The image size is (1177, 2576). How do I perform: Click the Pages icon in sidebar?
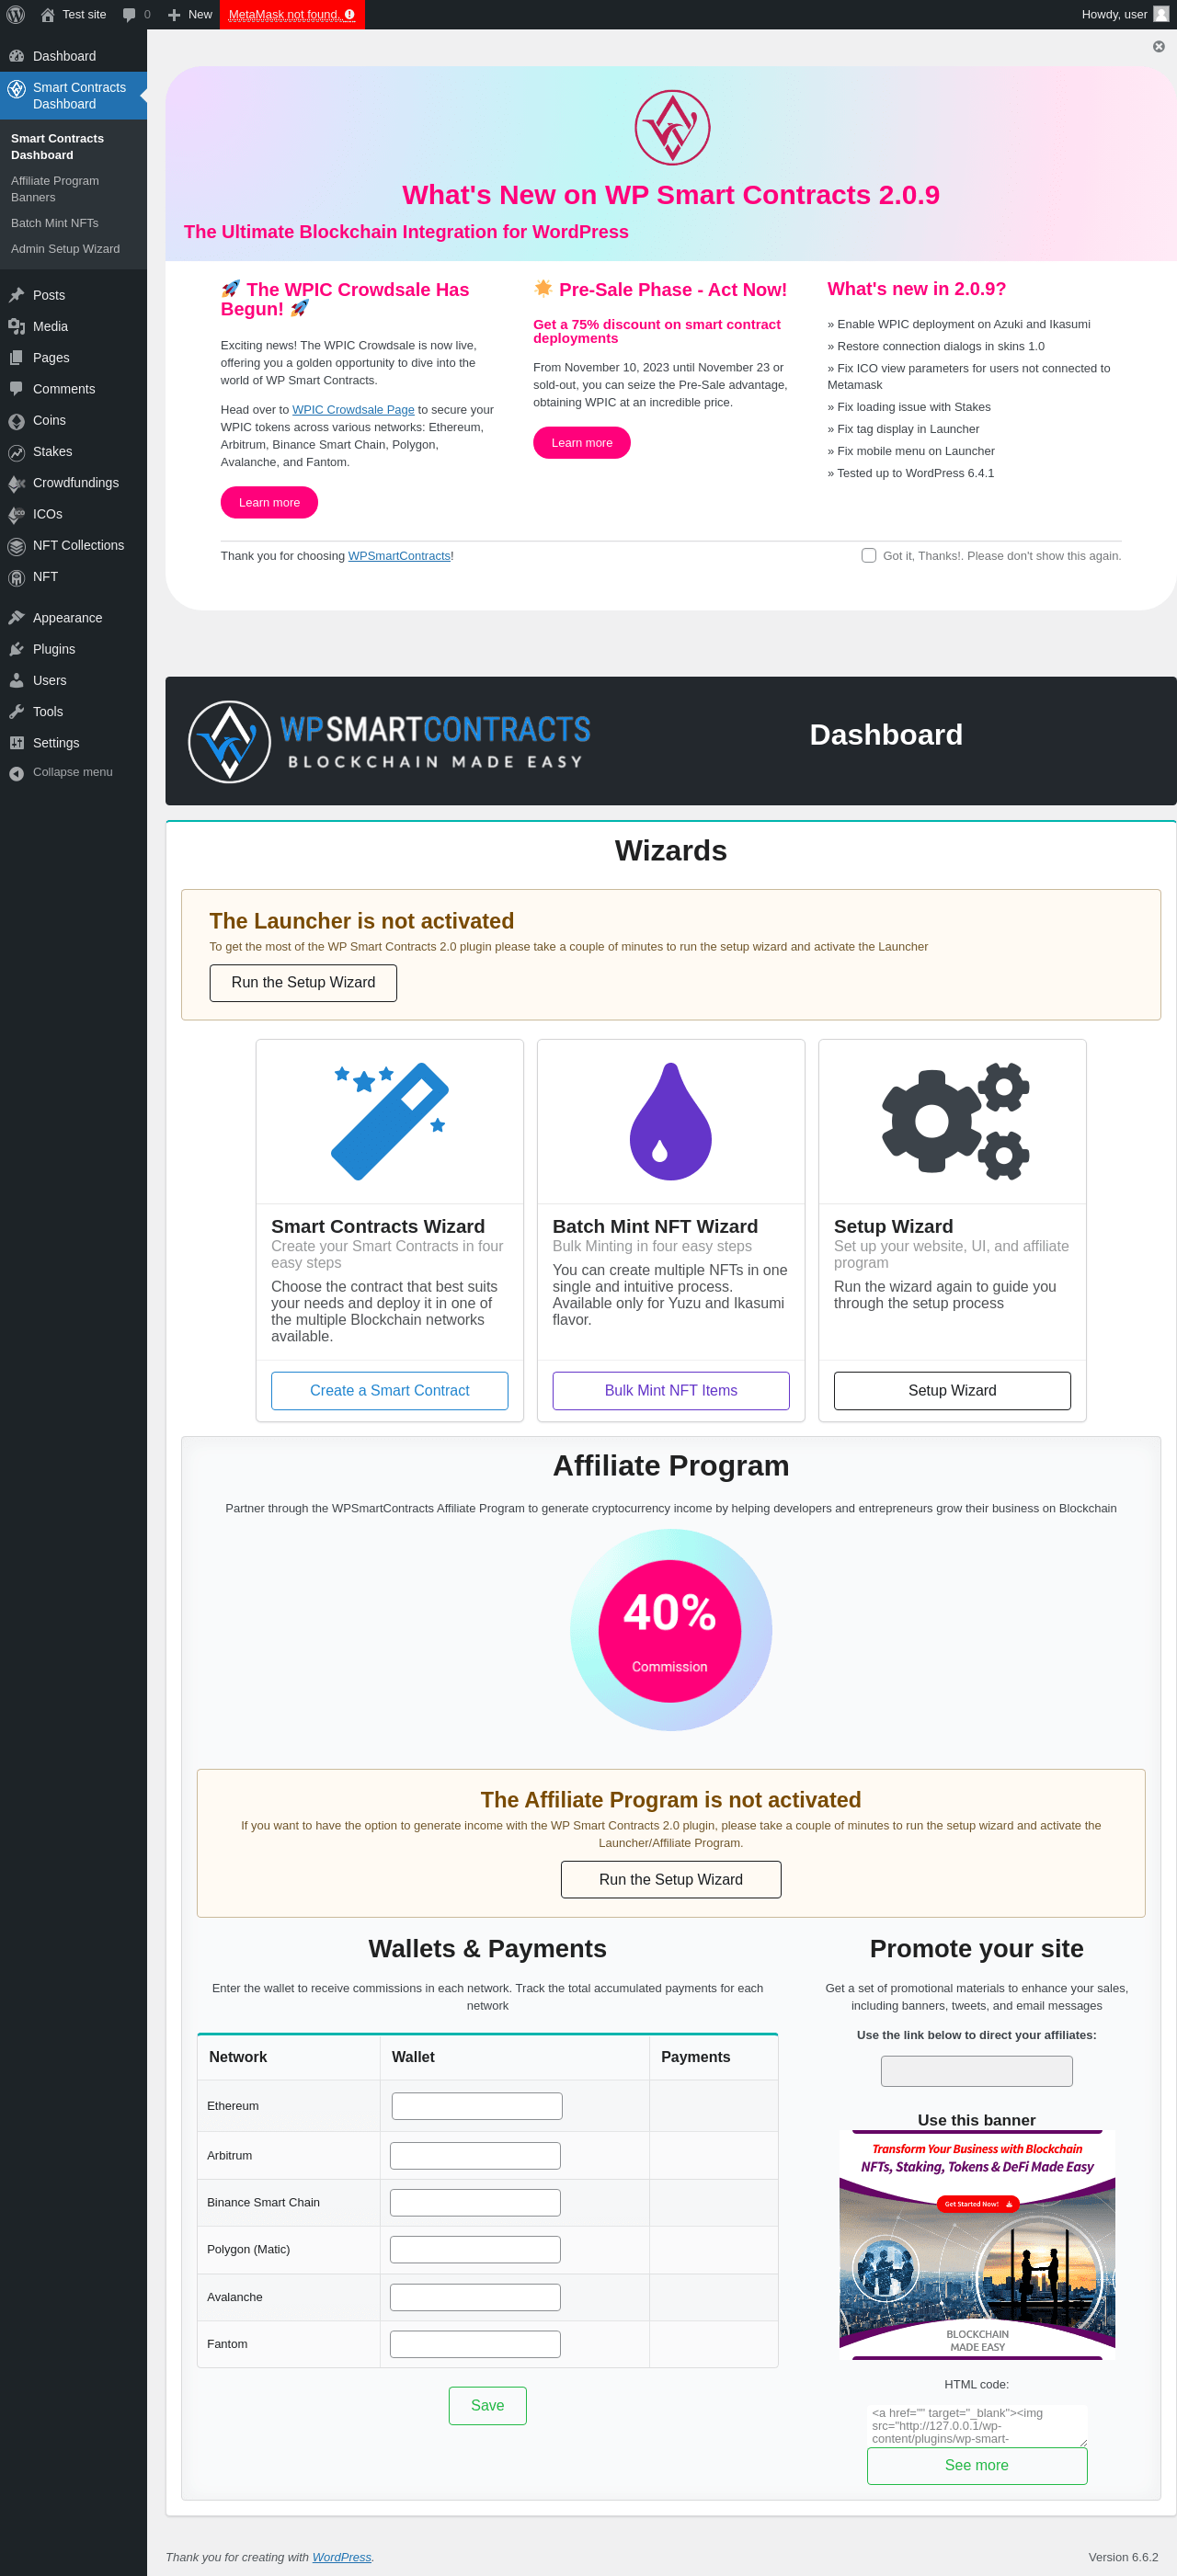pos(16,357)
